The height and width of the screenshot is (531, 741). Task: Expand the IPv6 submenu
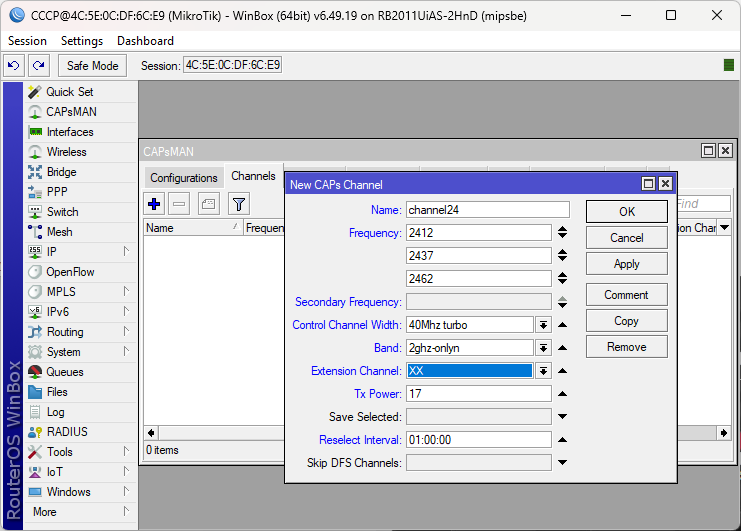126,311
